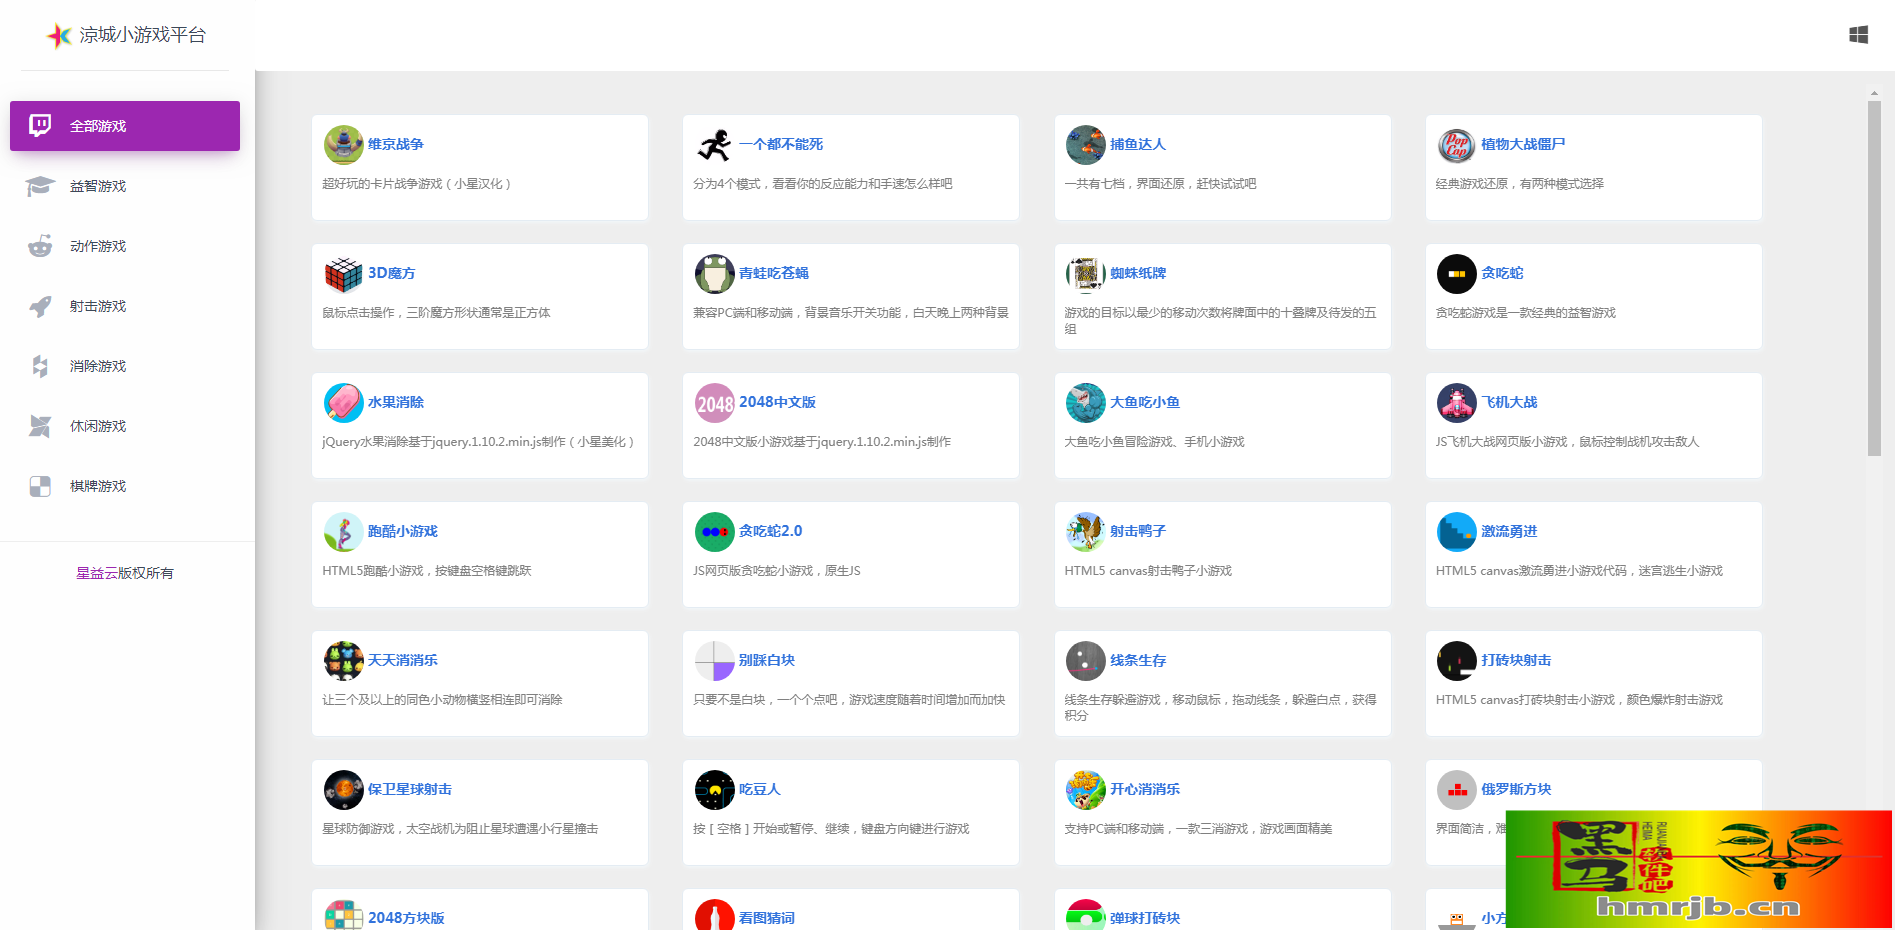Click the blue 激流勇进 icon

(1456, 532)
